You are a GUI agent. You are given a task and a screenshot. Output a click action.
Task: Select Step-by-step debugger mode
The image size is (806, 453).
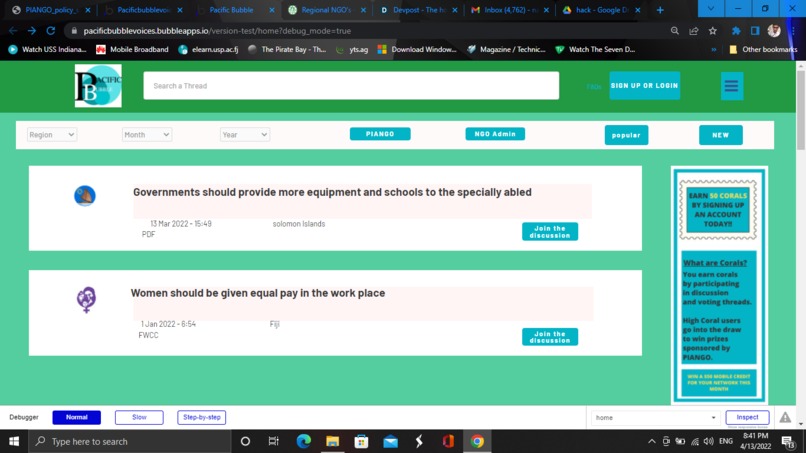[x=202, y=417]
